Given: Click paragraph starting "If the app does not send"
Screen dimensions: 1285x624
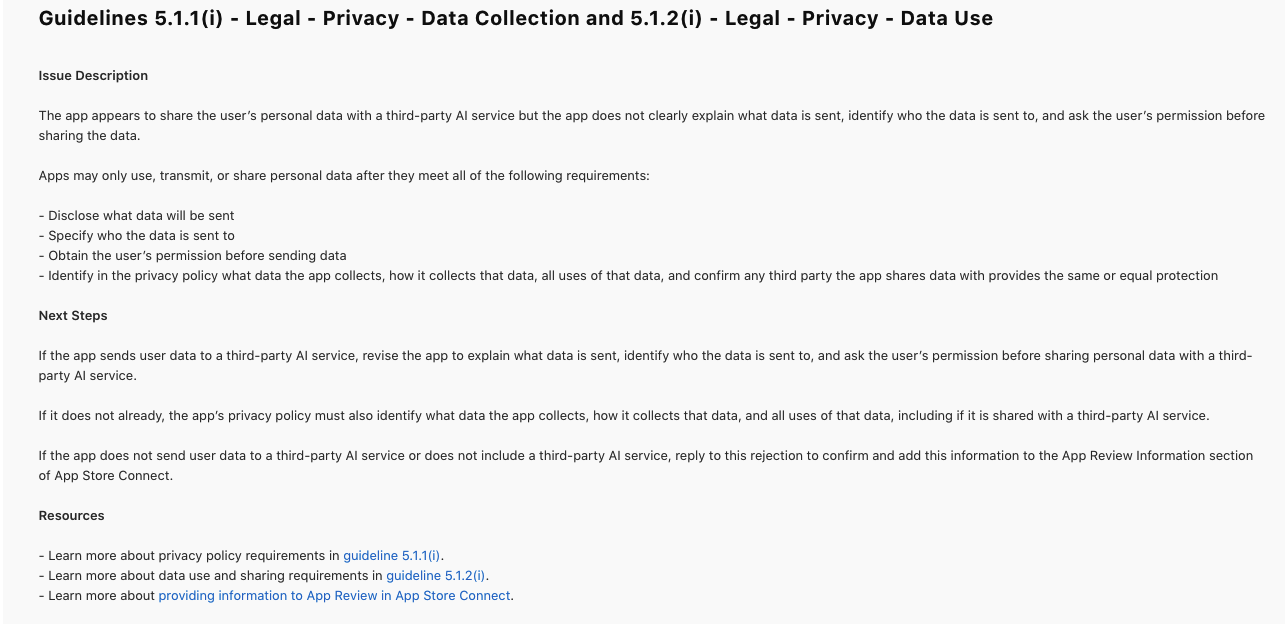Looking at the screenshot, I should click(646, 465).
